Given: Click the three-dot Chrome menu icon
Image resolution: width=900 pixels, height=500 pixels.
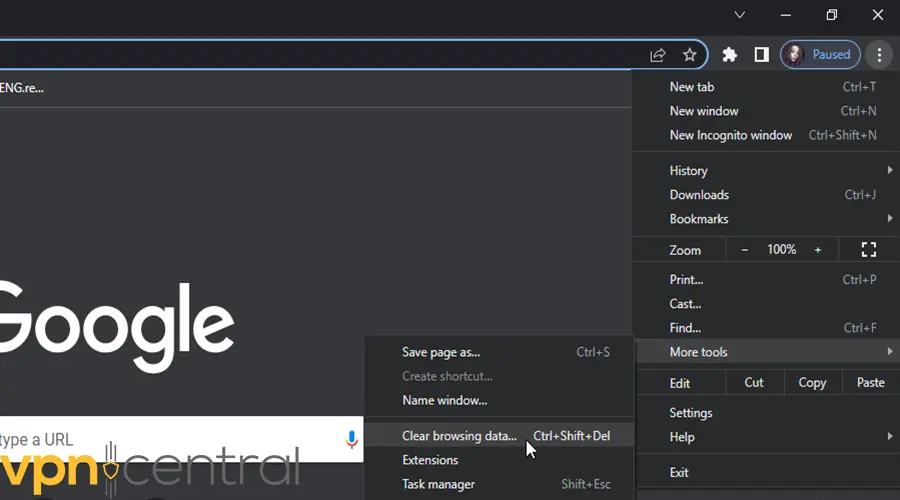Looking at the screenshot, I should 879,55.
